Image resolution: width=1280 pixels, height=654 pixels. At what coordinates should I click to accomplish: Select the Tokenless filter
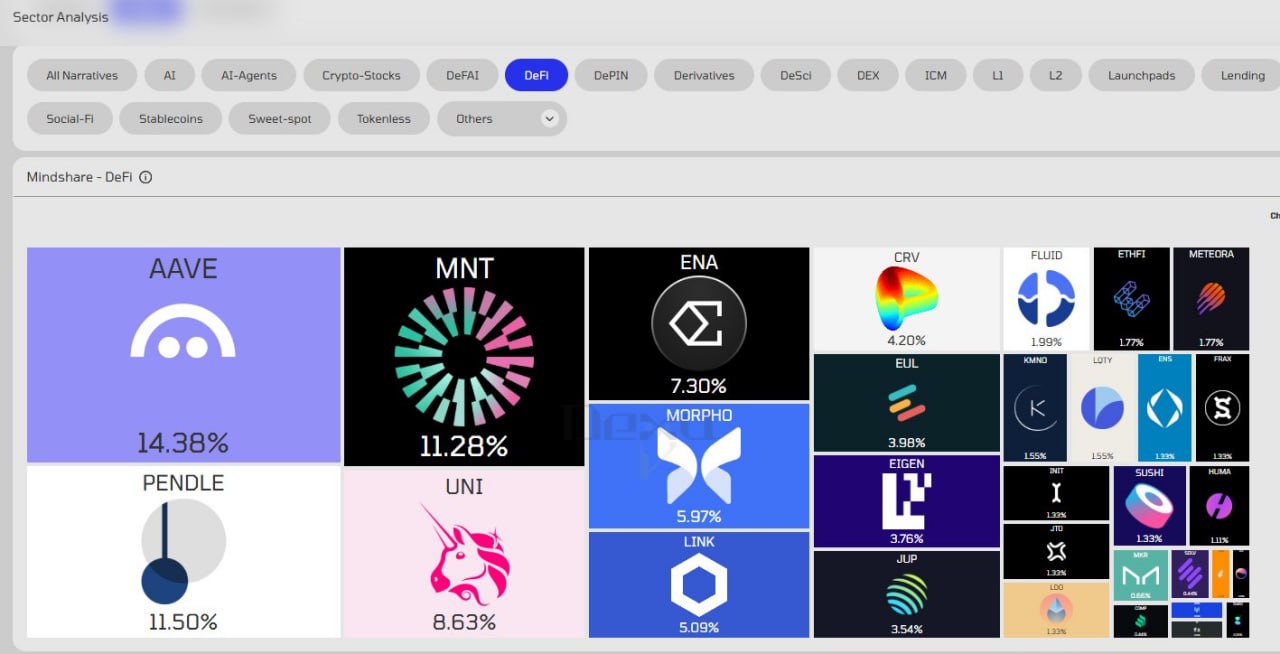pos(384,118)
